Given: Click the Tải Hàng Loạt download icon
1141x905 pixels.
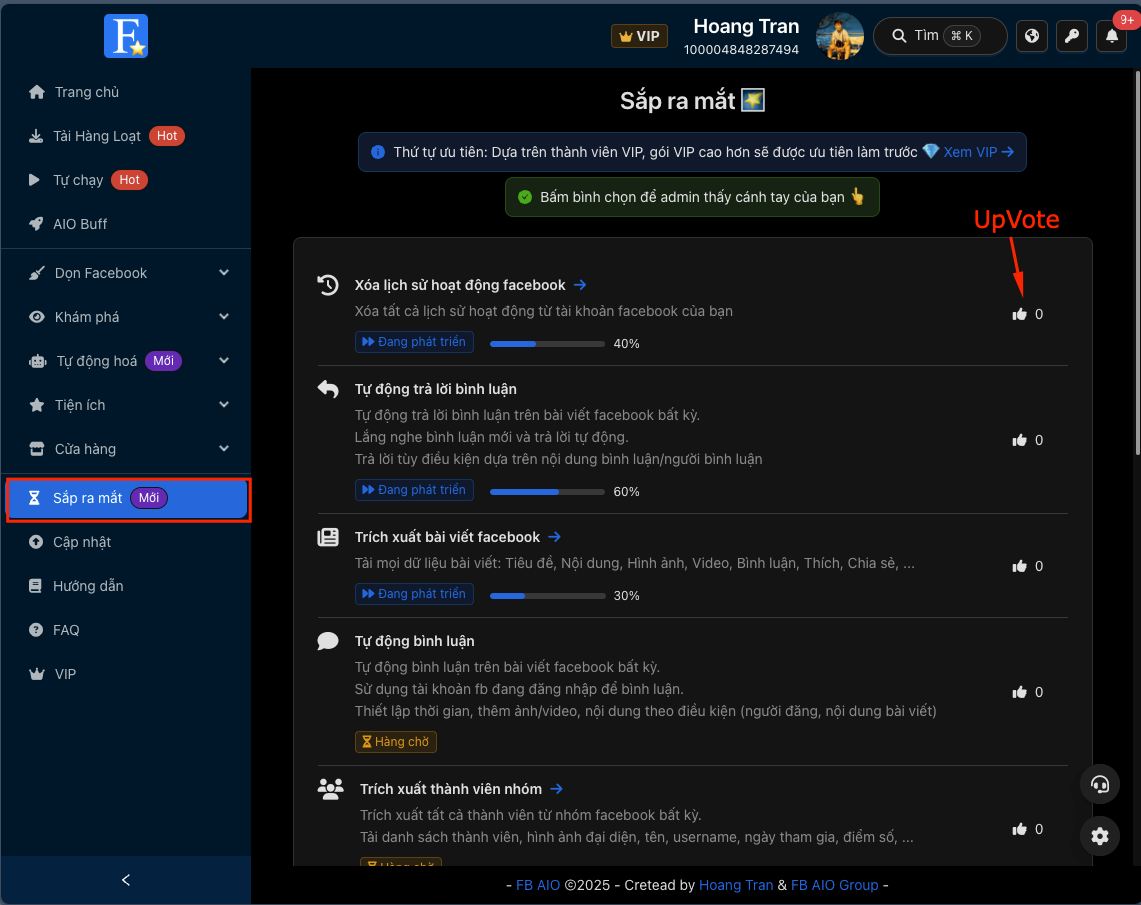Looking at the screenshot, I should tap(36, 136).
